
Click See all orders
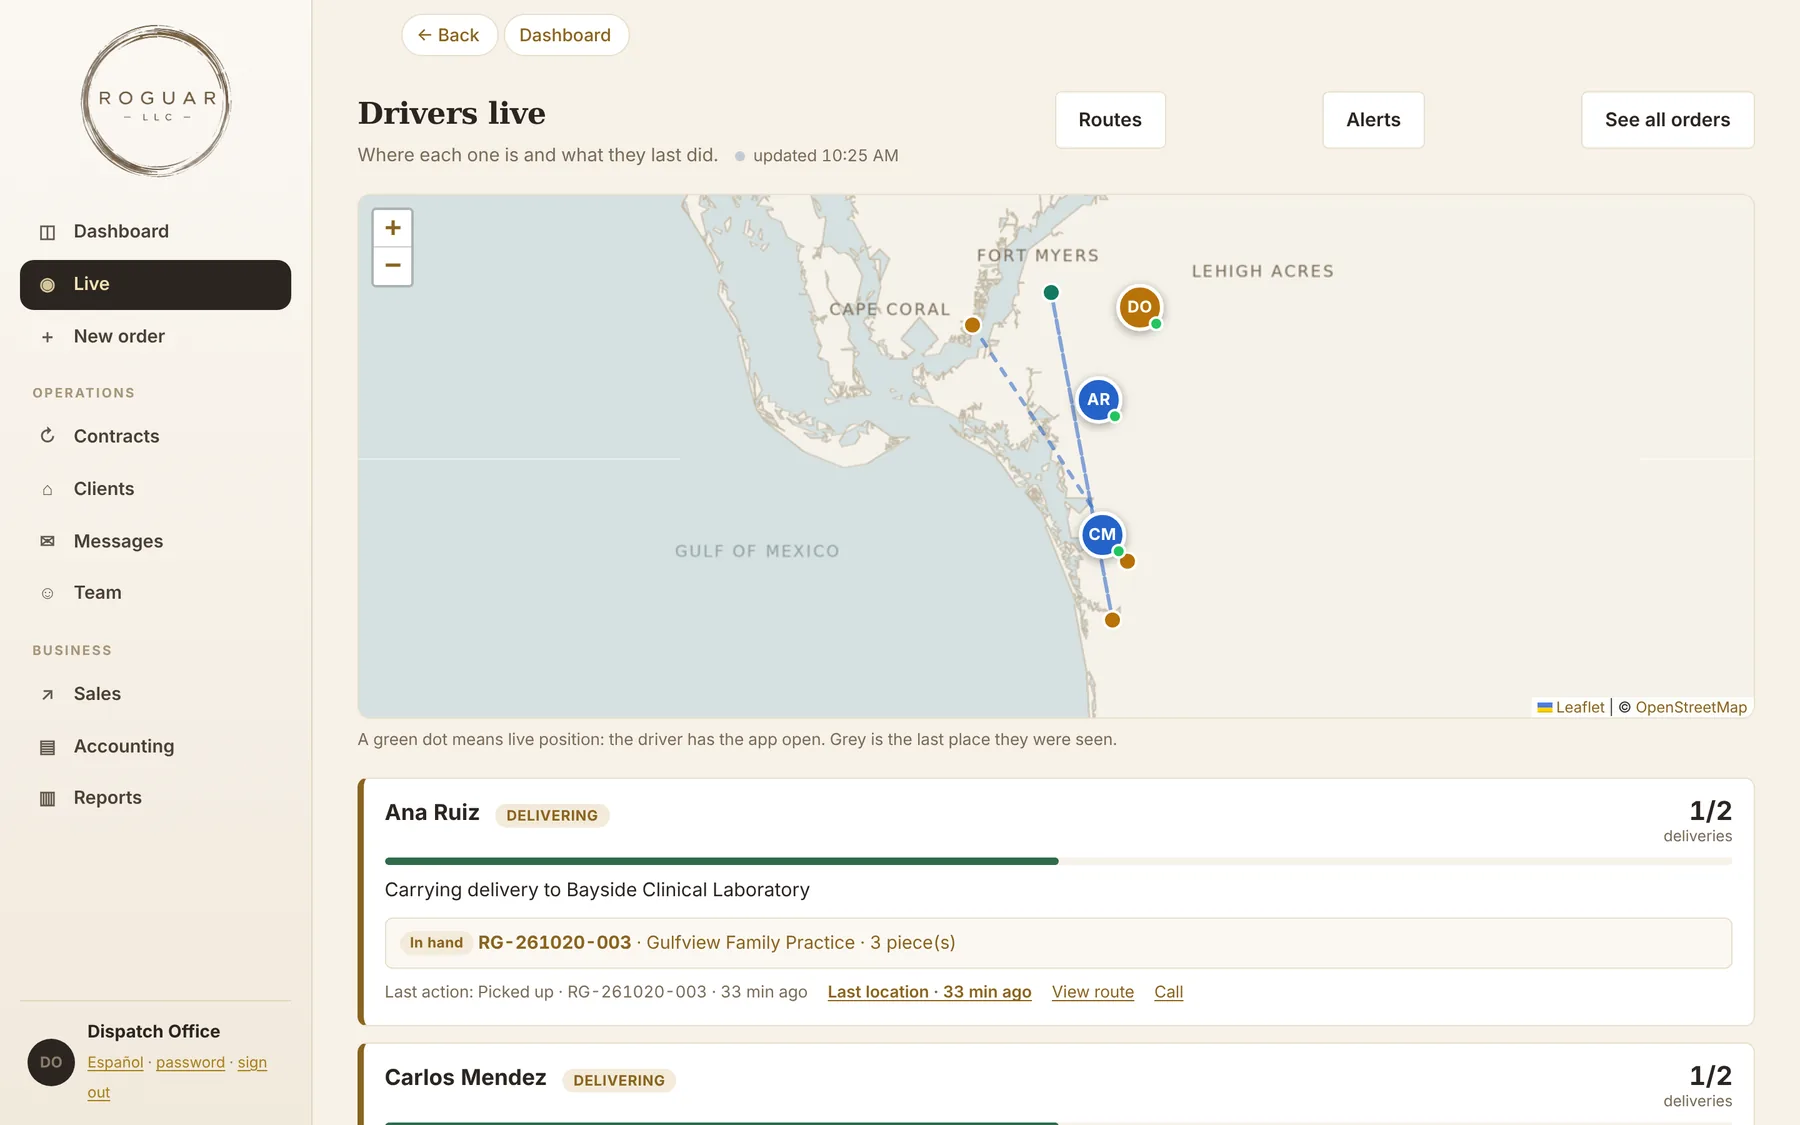[x=1667, y=120]
